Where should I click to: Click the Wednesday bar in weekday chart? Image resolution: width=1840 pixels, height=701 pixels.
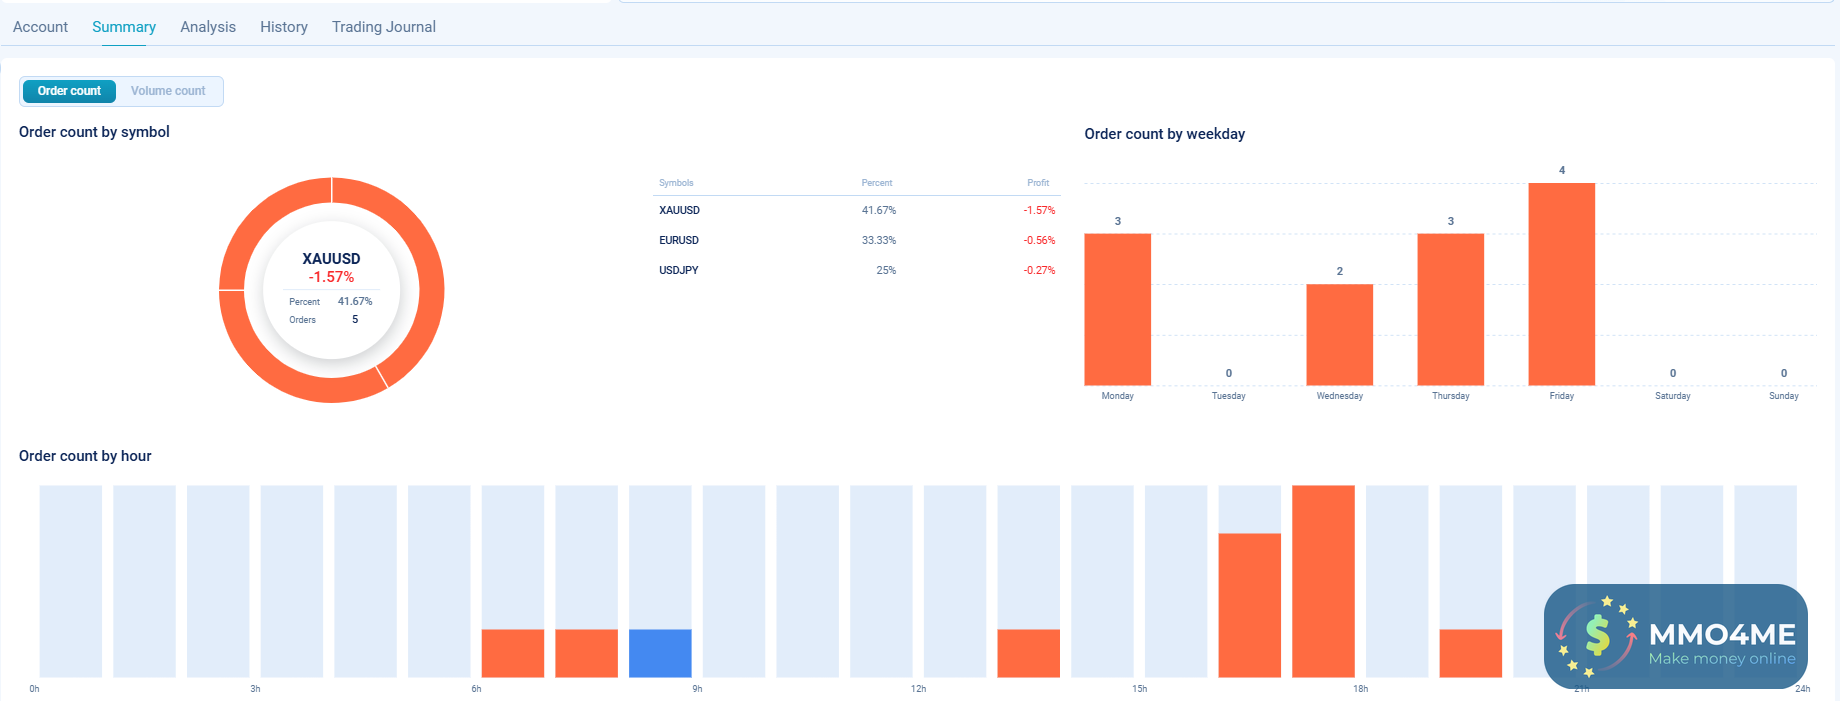pos(1340,335)
